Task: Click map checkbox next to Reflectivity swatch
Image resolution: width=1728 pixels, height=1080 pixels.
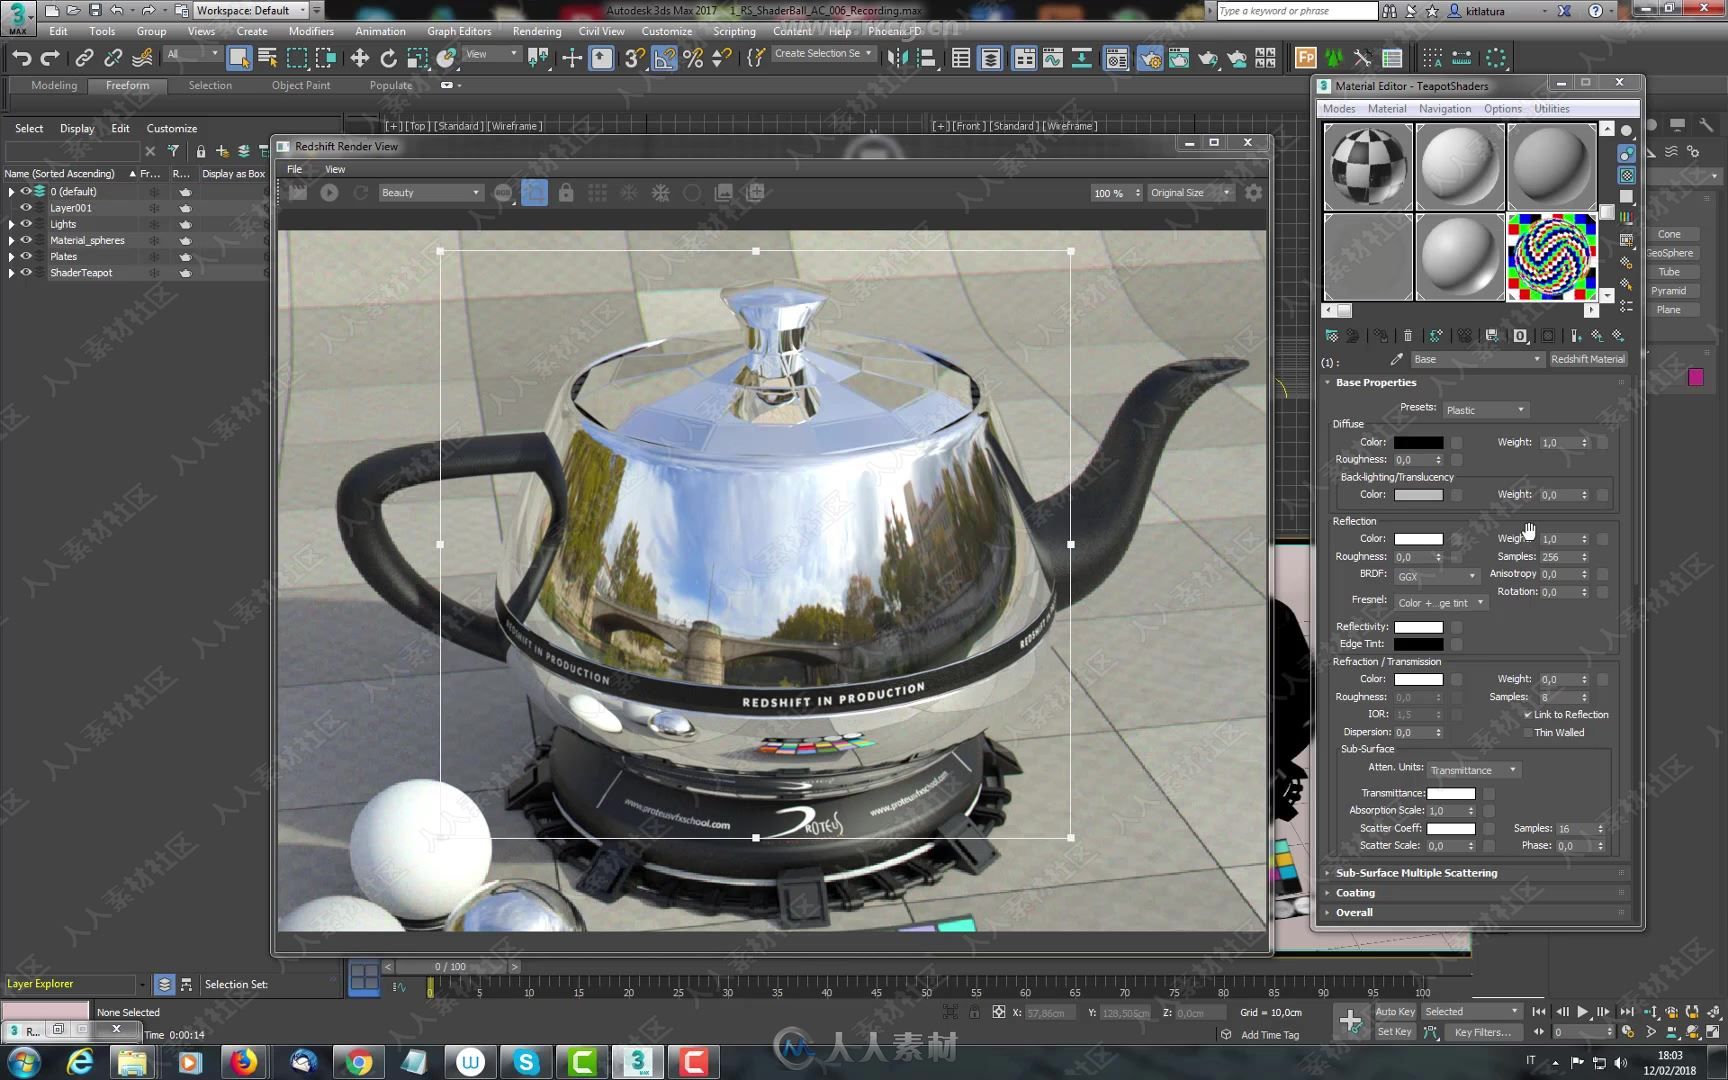Action: point(1457,627)
